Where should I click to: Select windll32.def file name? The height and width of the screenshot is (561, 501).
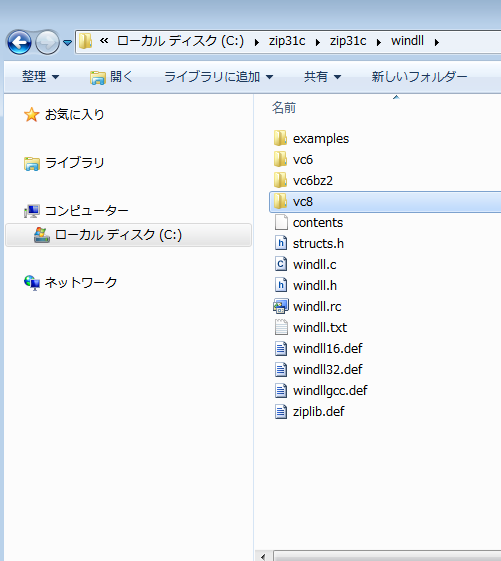328,370
